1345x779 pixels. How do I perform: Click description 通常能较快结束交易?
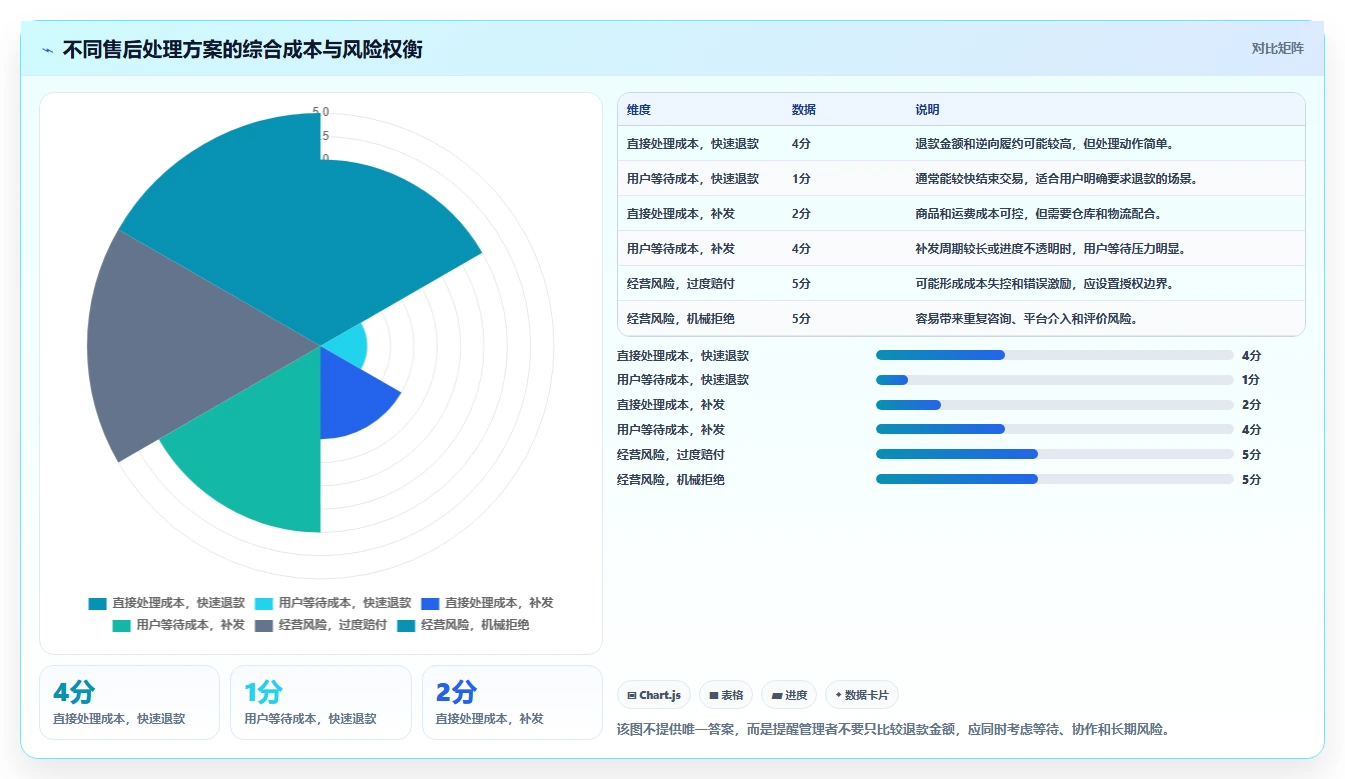pyautogui.click(x=1056, y=179)
